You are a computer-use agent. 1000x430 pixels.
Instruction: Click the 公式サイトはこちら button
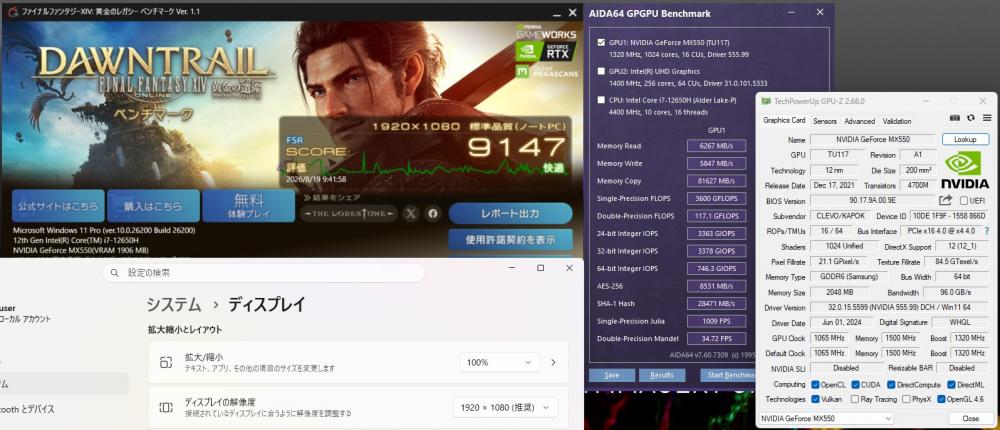[58, 206]
